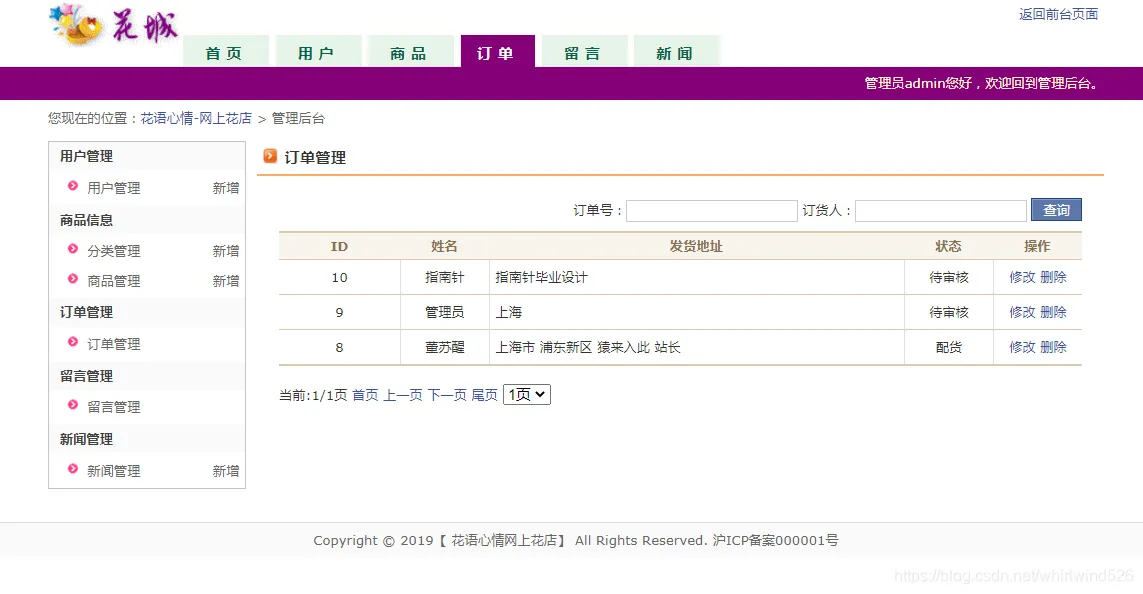The image size is (1143, 594).
Task: Switch to the 商品 tab
Action: (409, 52)
